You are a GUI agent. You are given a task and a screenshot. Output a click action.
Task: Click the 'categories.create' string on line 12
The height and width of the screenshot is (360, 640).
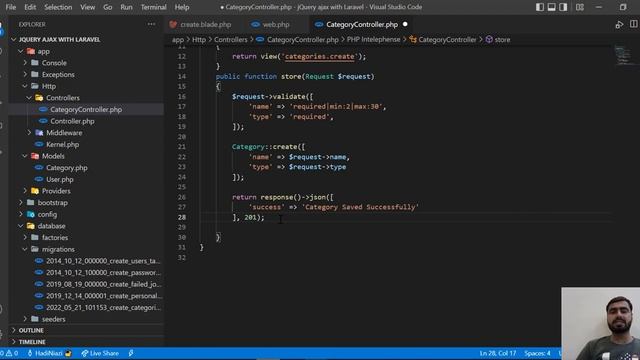coord(320,56)
